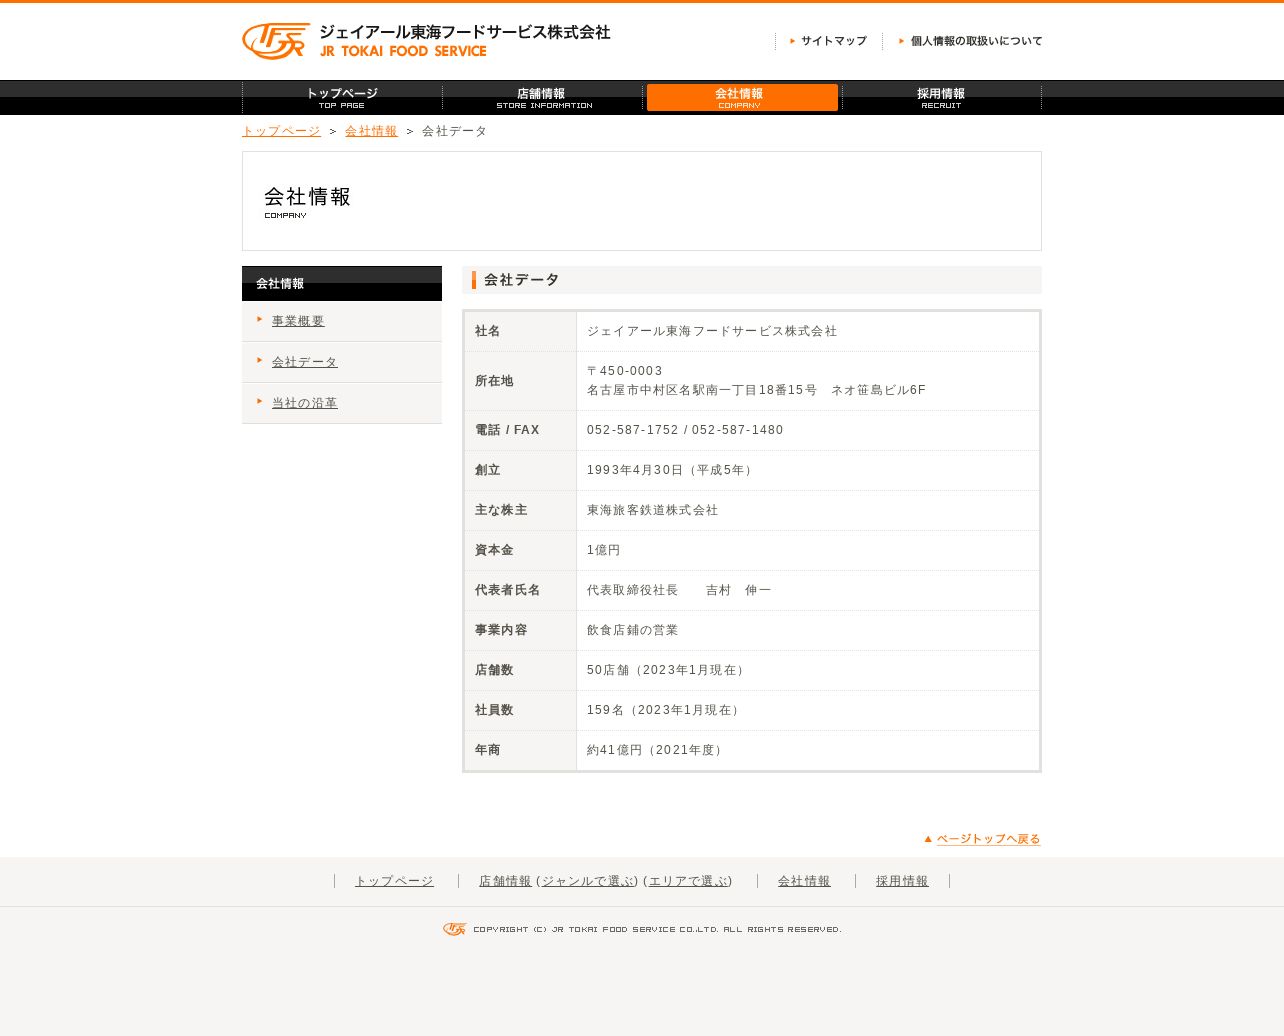1284x1036 pixels.
Task: Click the large 会社情報 COMPANY page title
Action: [x=308, y=201]
